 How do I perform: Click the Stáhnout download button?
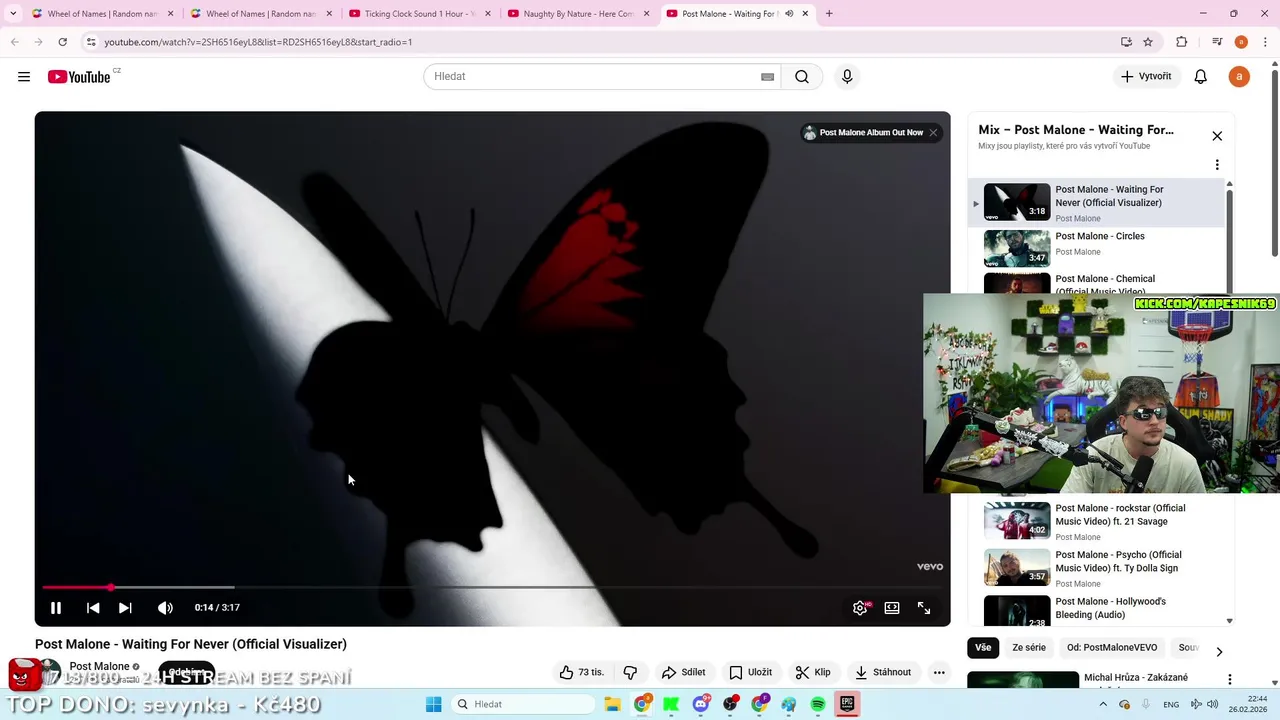883,672
